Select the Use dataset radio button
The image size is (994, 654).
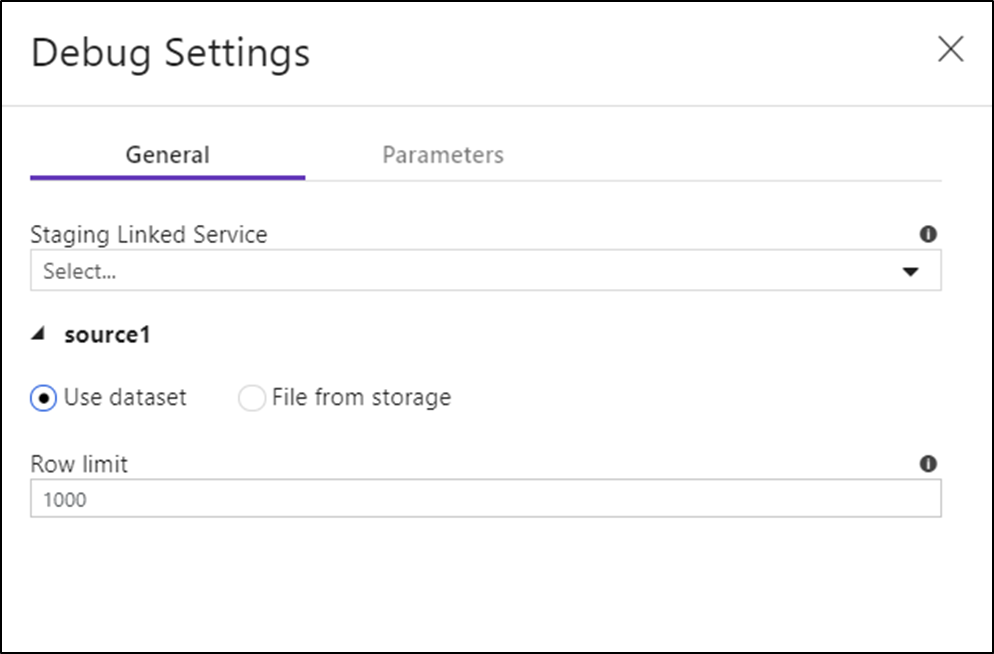[x=44, y=398]
